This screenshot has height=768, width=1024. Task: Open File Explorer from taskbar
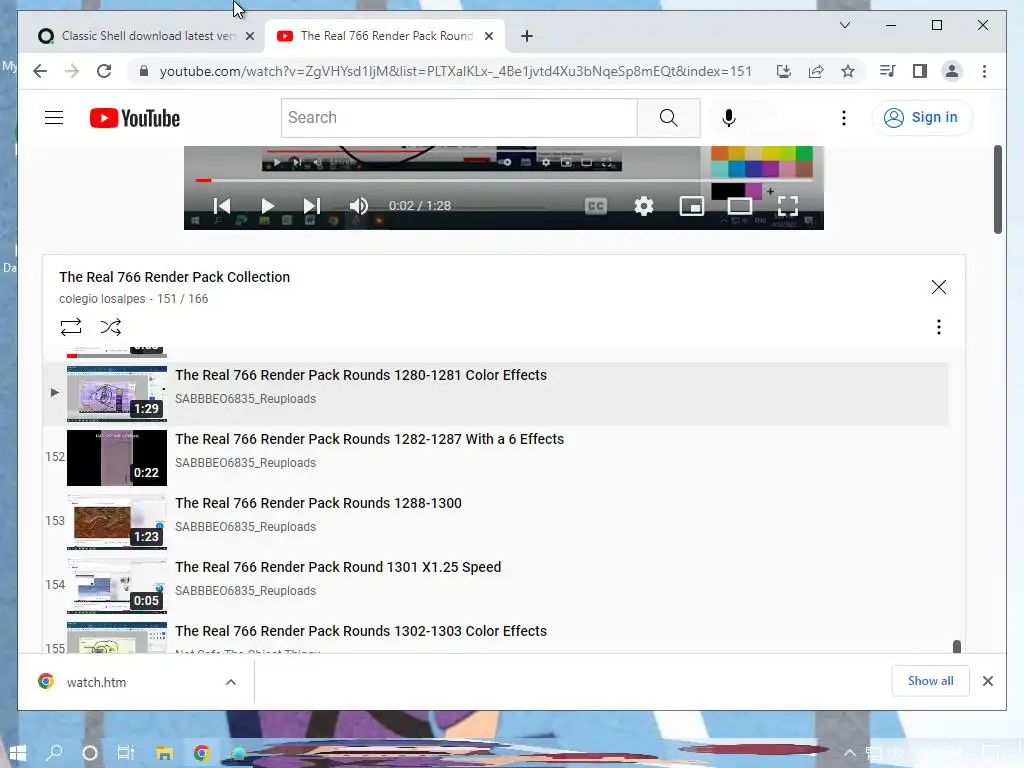[164, 753]
